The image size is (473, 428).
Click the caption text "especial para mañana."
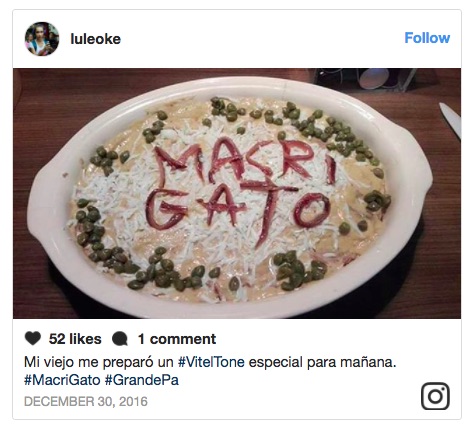[322, 362]
